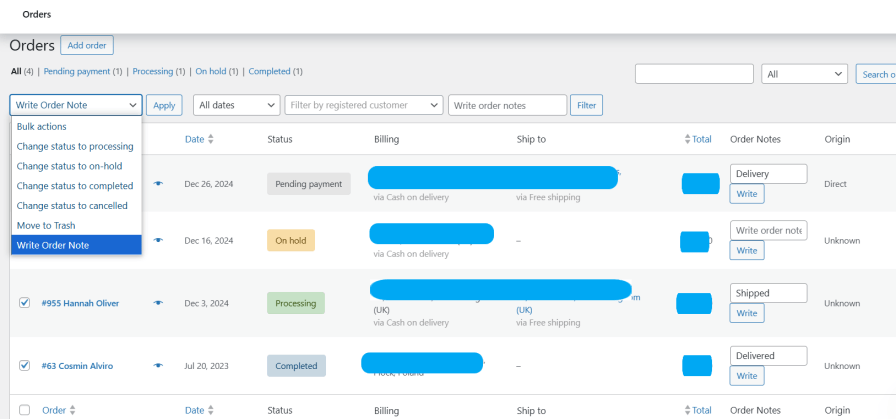Click the Date column header link
Image resolution: width=896 pixels, height=419 pixels.
coord(194,139)
